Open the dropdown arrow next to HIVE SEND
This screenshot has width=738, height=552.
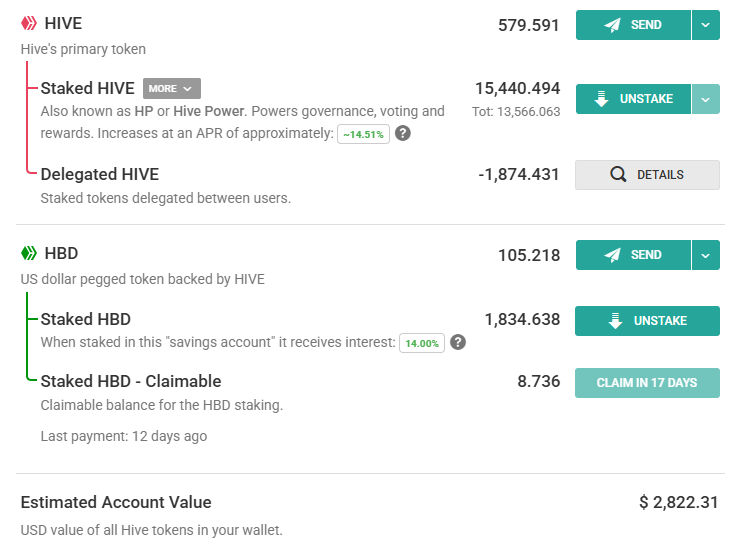pos(706,25)
